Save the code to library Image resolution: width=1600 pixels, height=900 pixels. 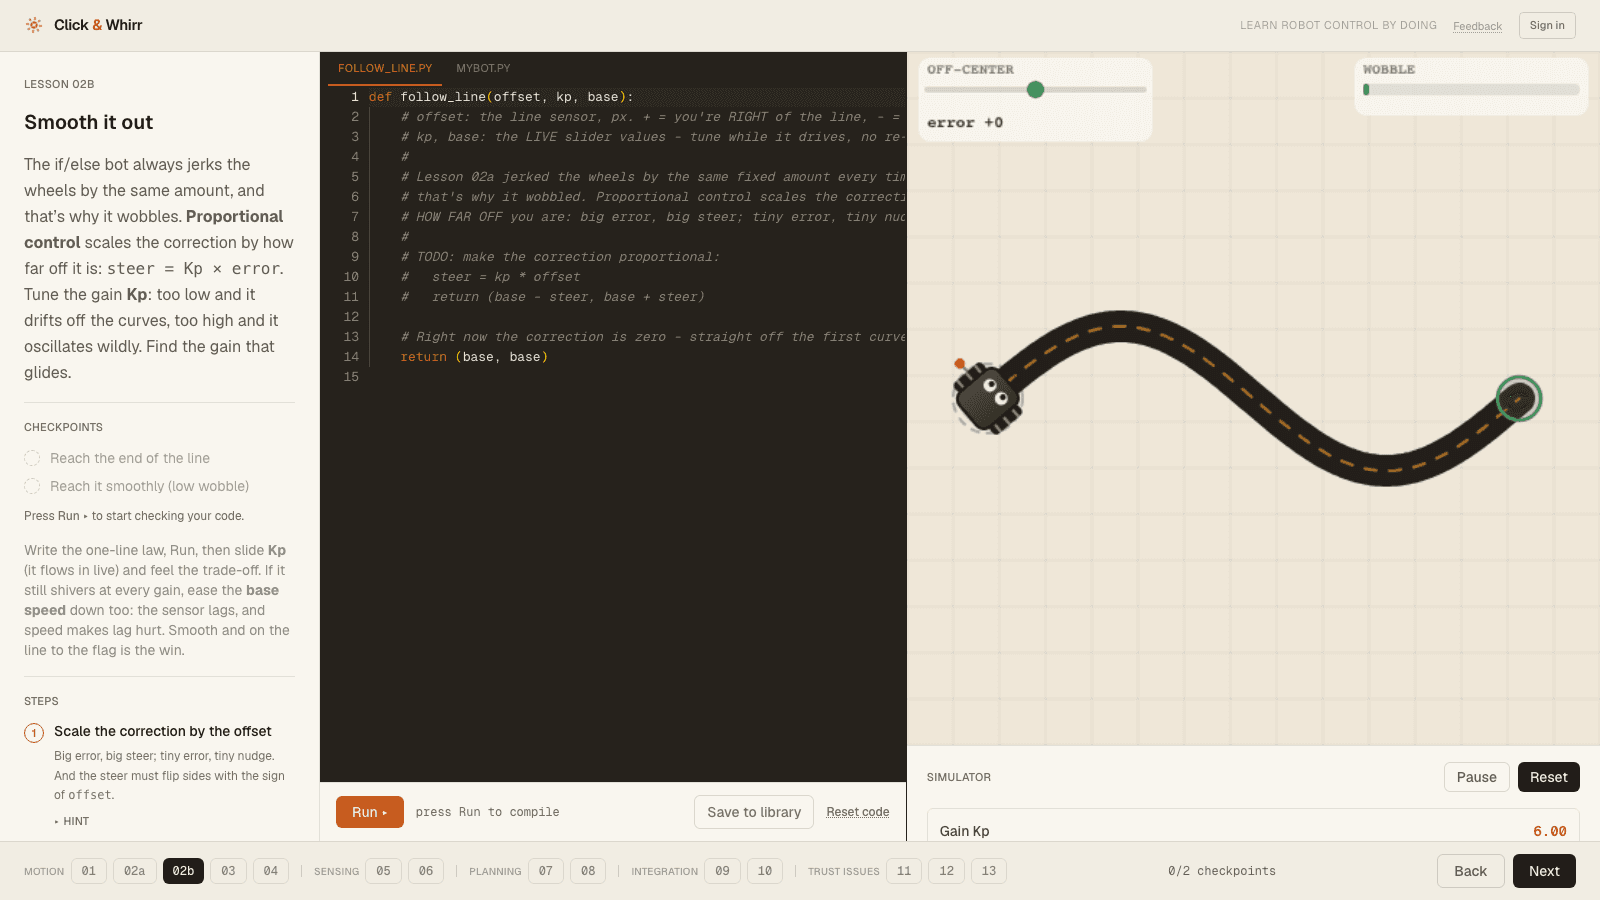[x=754, y=812]
